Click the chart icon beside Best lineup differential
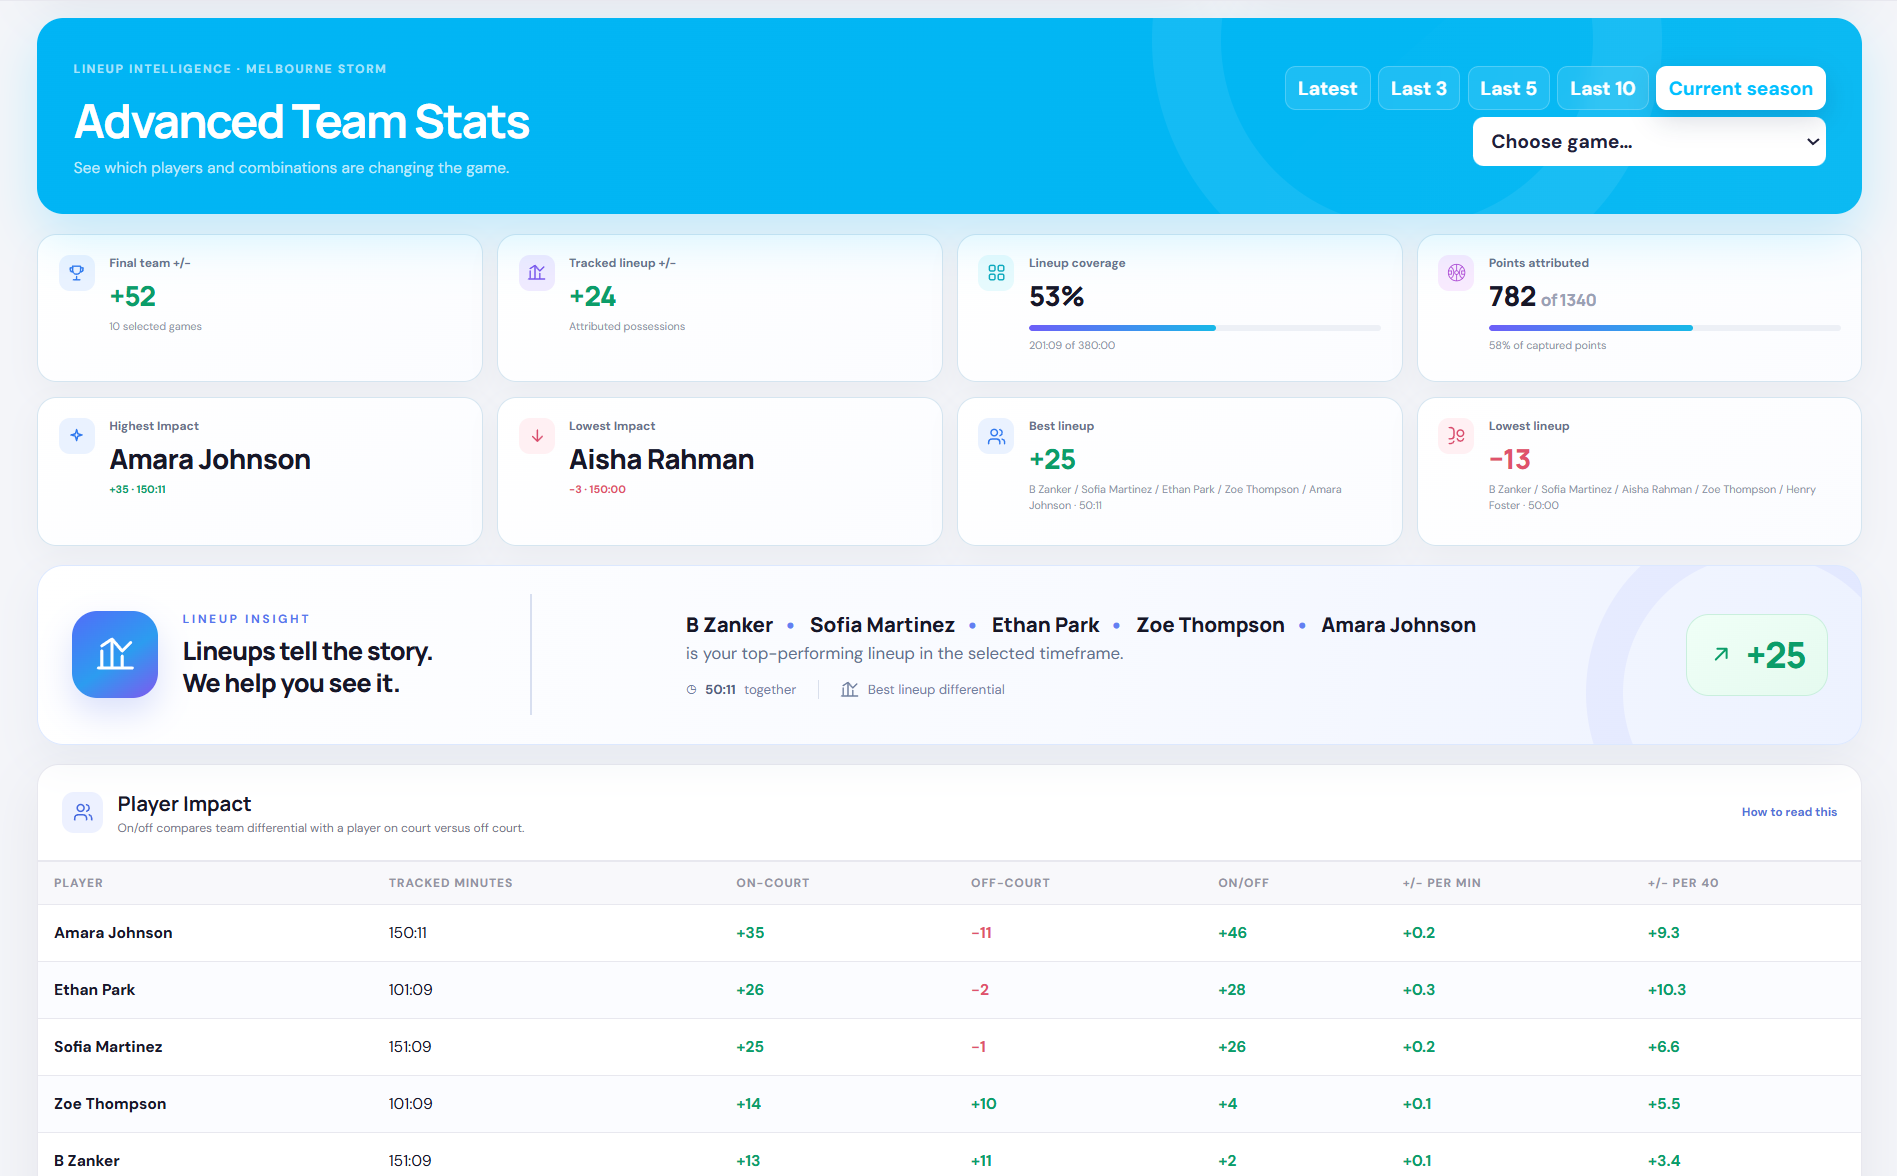The width and height of the screenshot is (1897, 1176). click(849, 690)
